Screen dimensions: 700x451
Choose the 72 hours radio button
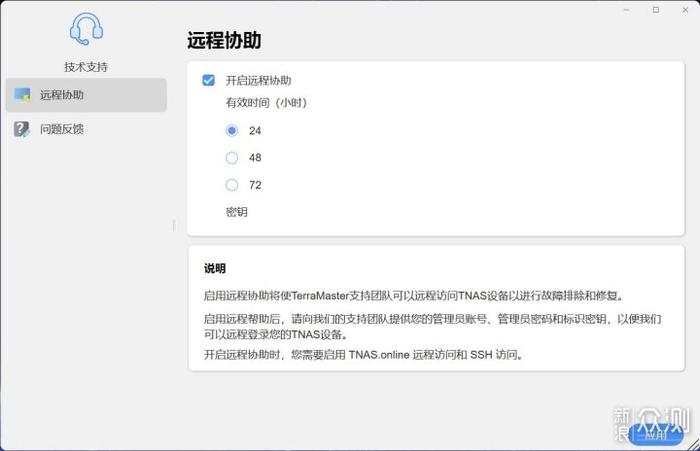[232, 185]
